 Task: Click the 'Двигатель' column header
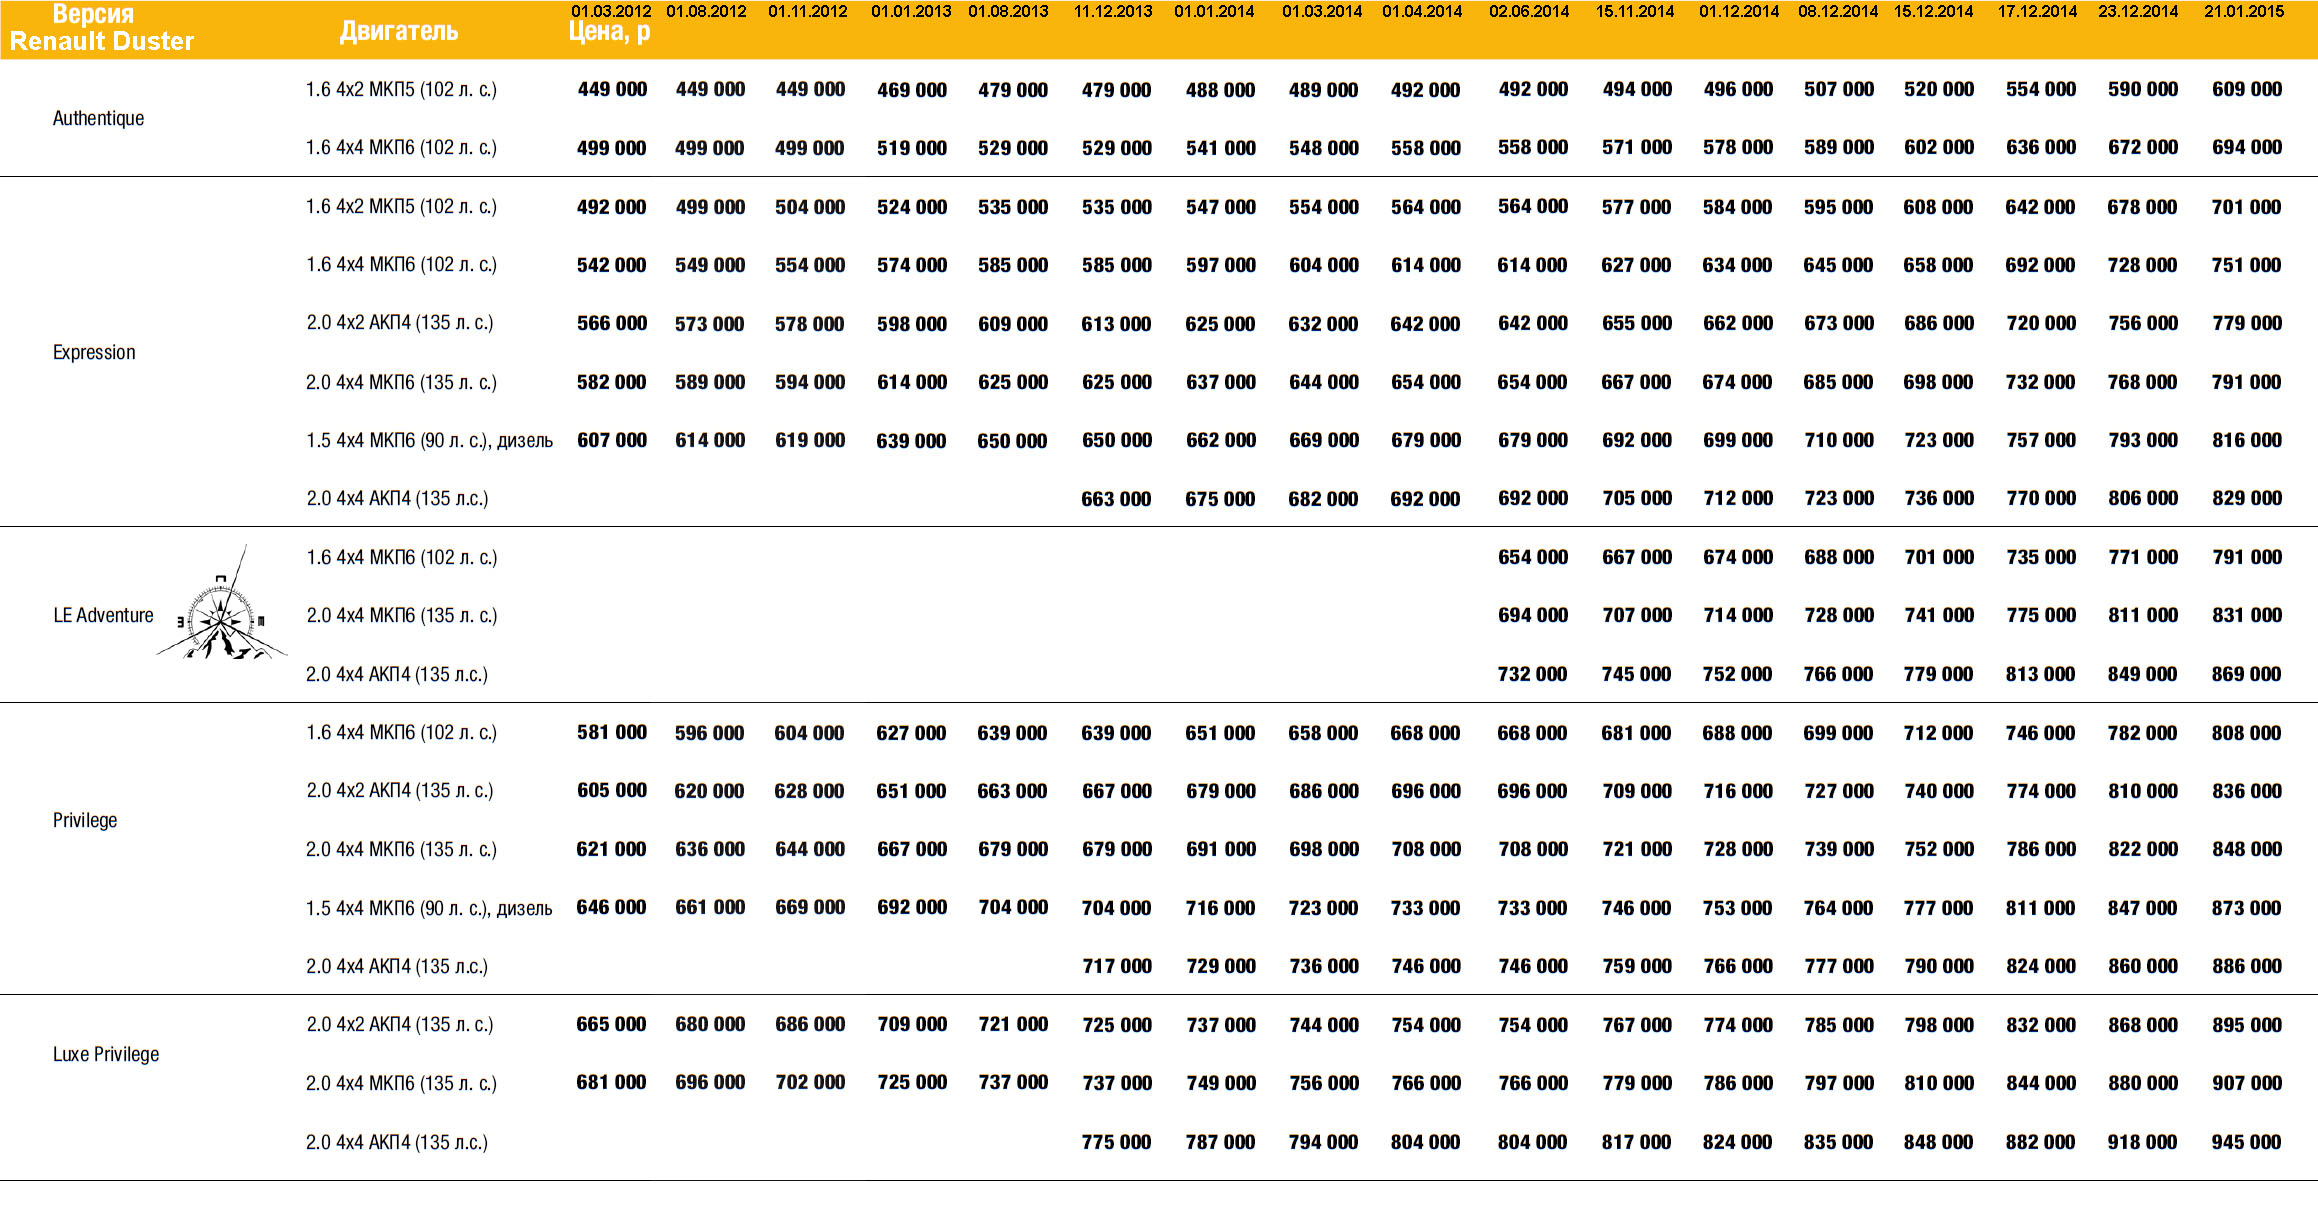[x=399, y=31]
